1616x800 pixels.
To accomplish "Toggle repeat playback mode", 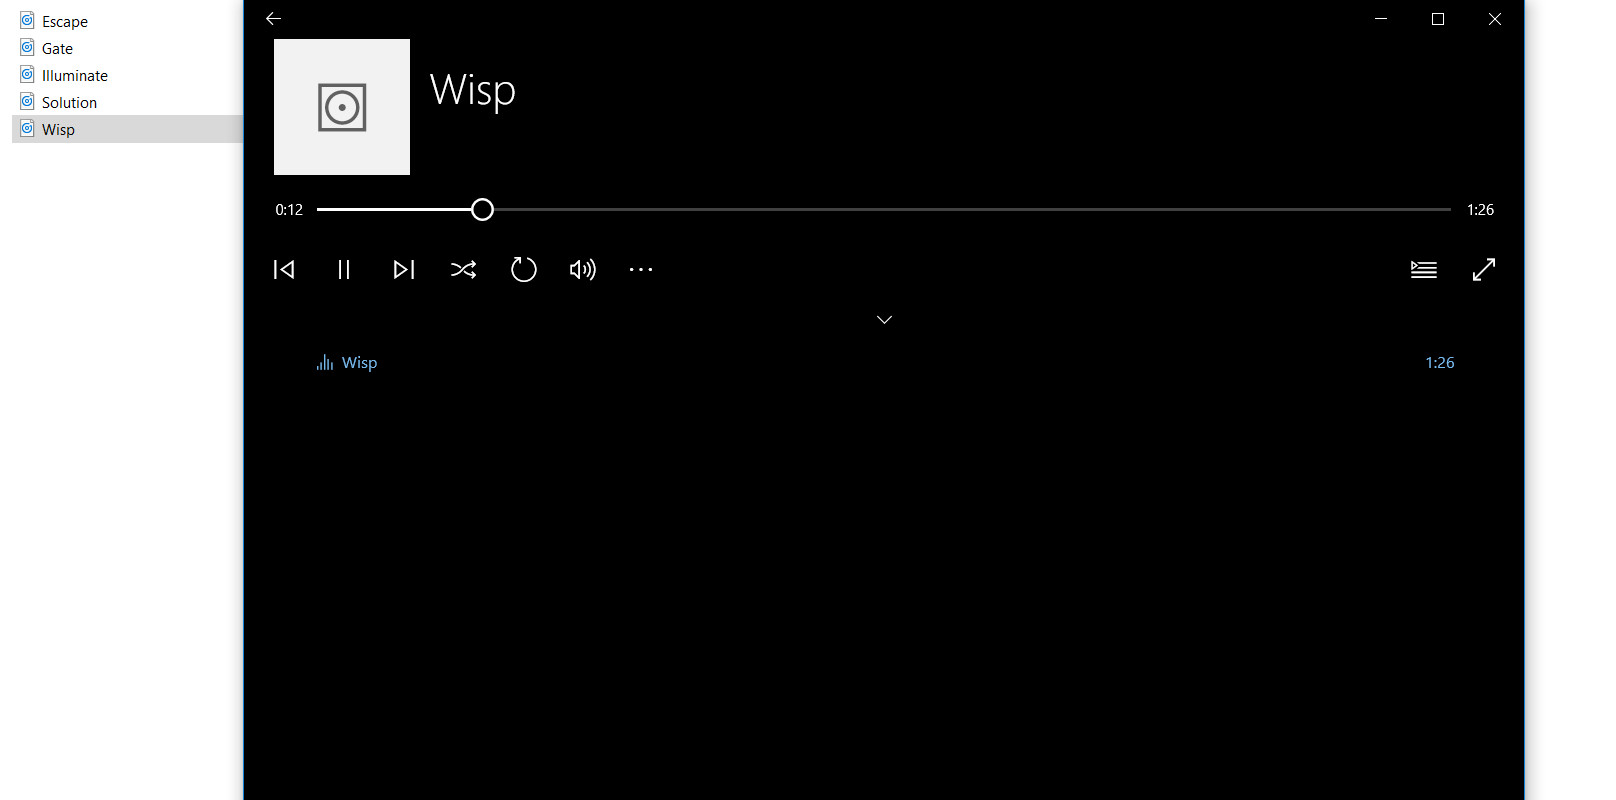I will (x=524, y=269).
